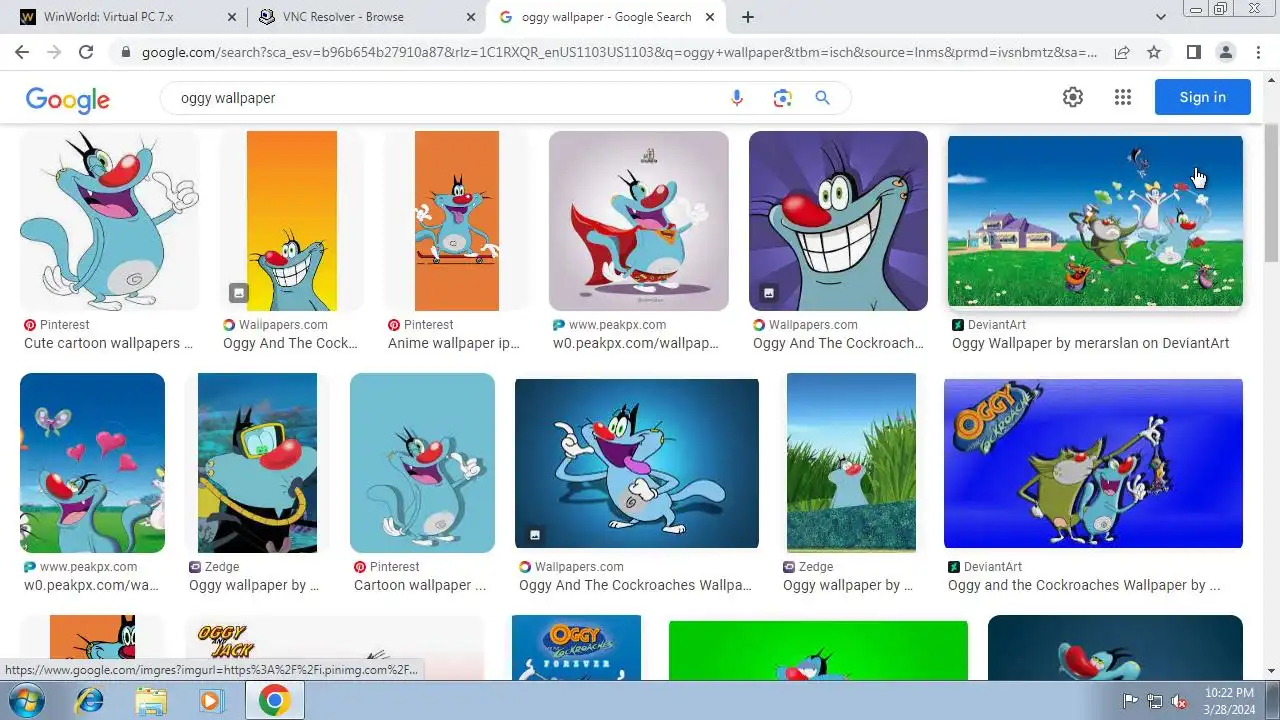Open Cute cartoon wallpapers Pinterest link
This screenshot has width=1280, height=720.
pyautogui.click(x=108, y=343)
